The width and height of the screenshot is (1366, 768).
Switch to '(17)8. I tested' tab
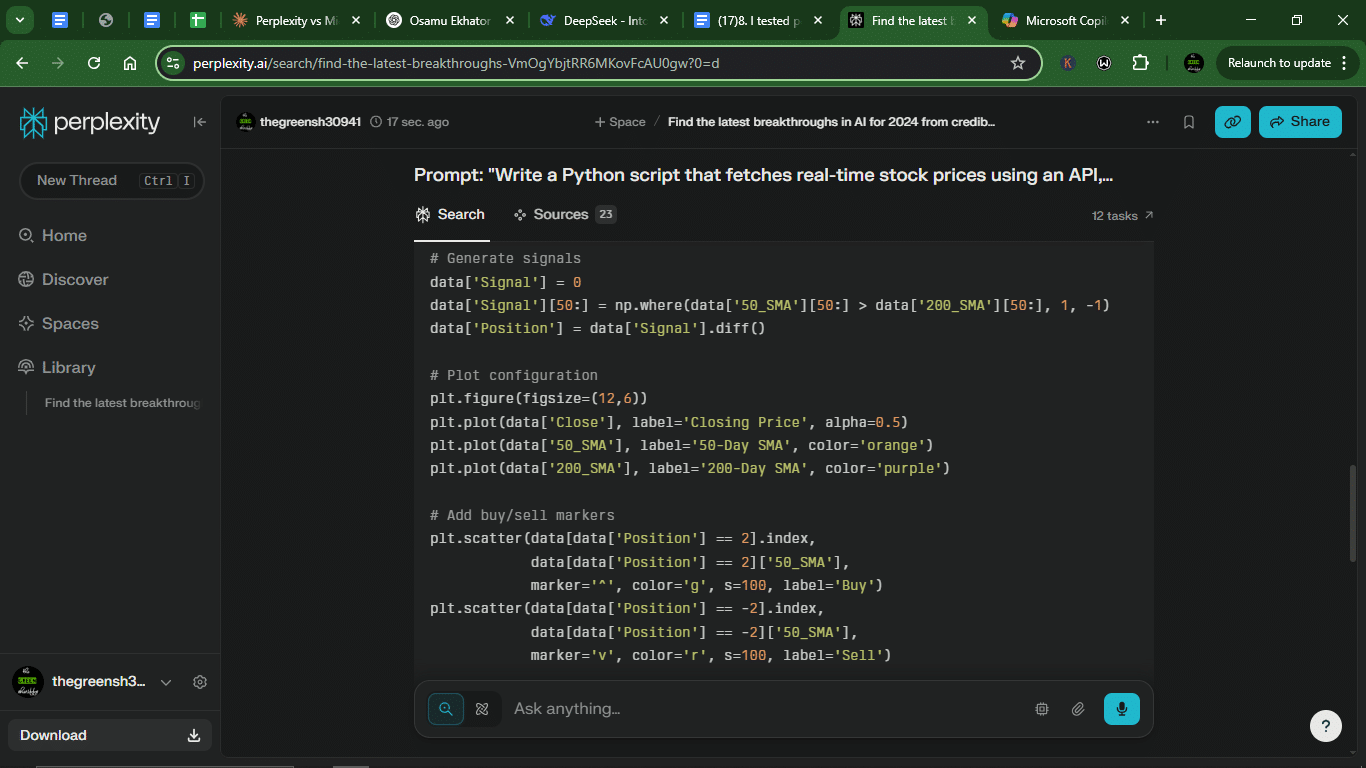coord(759,20)
